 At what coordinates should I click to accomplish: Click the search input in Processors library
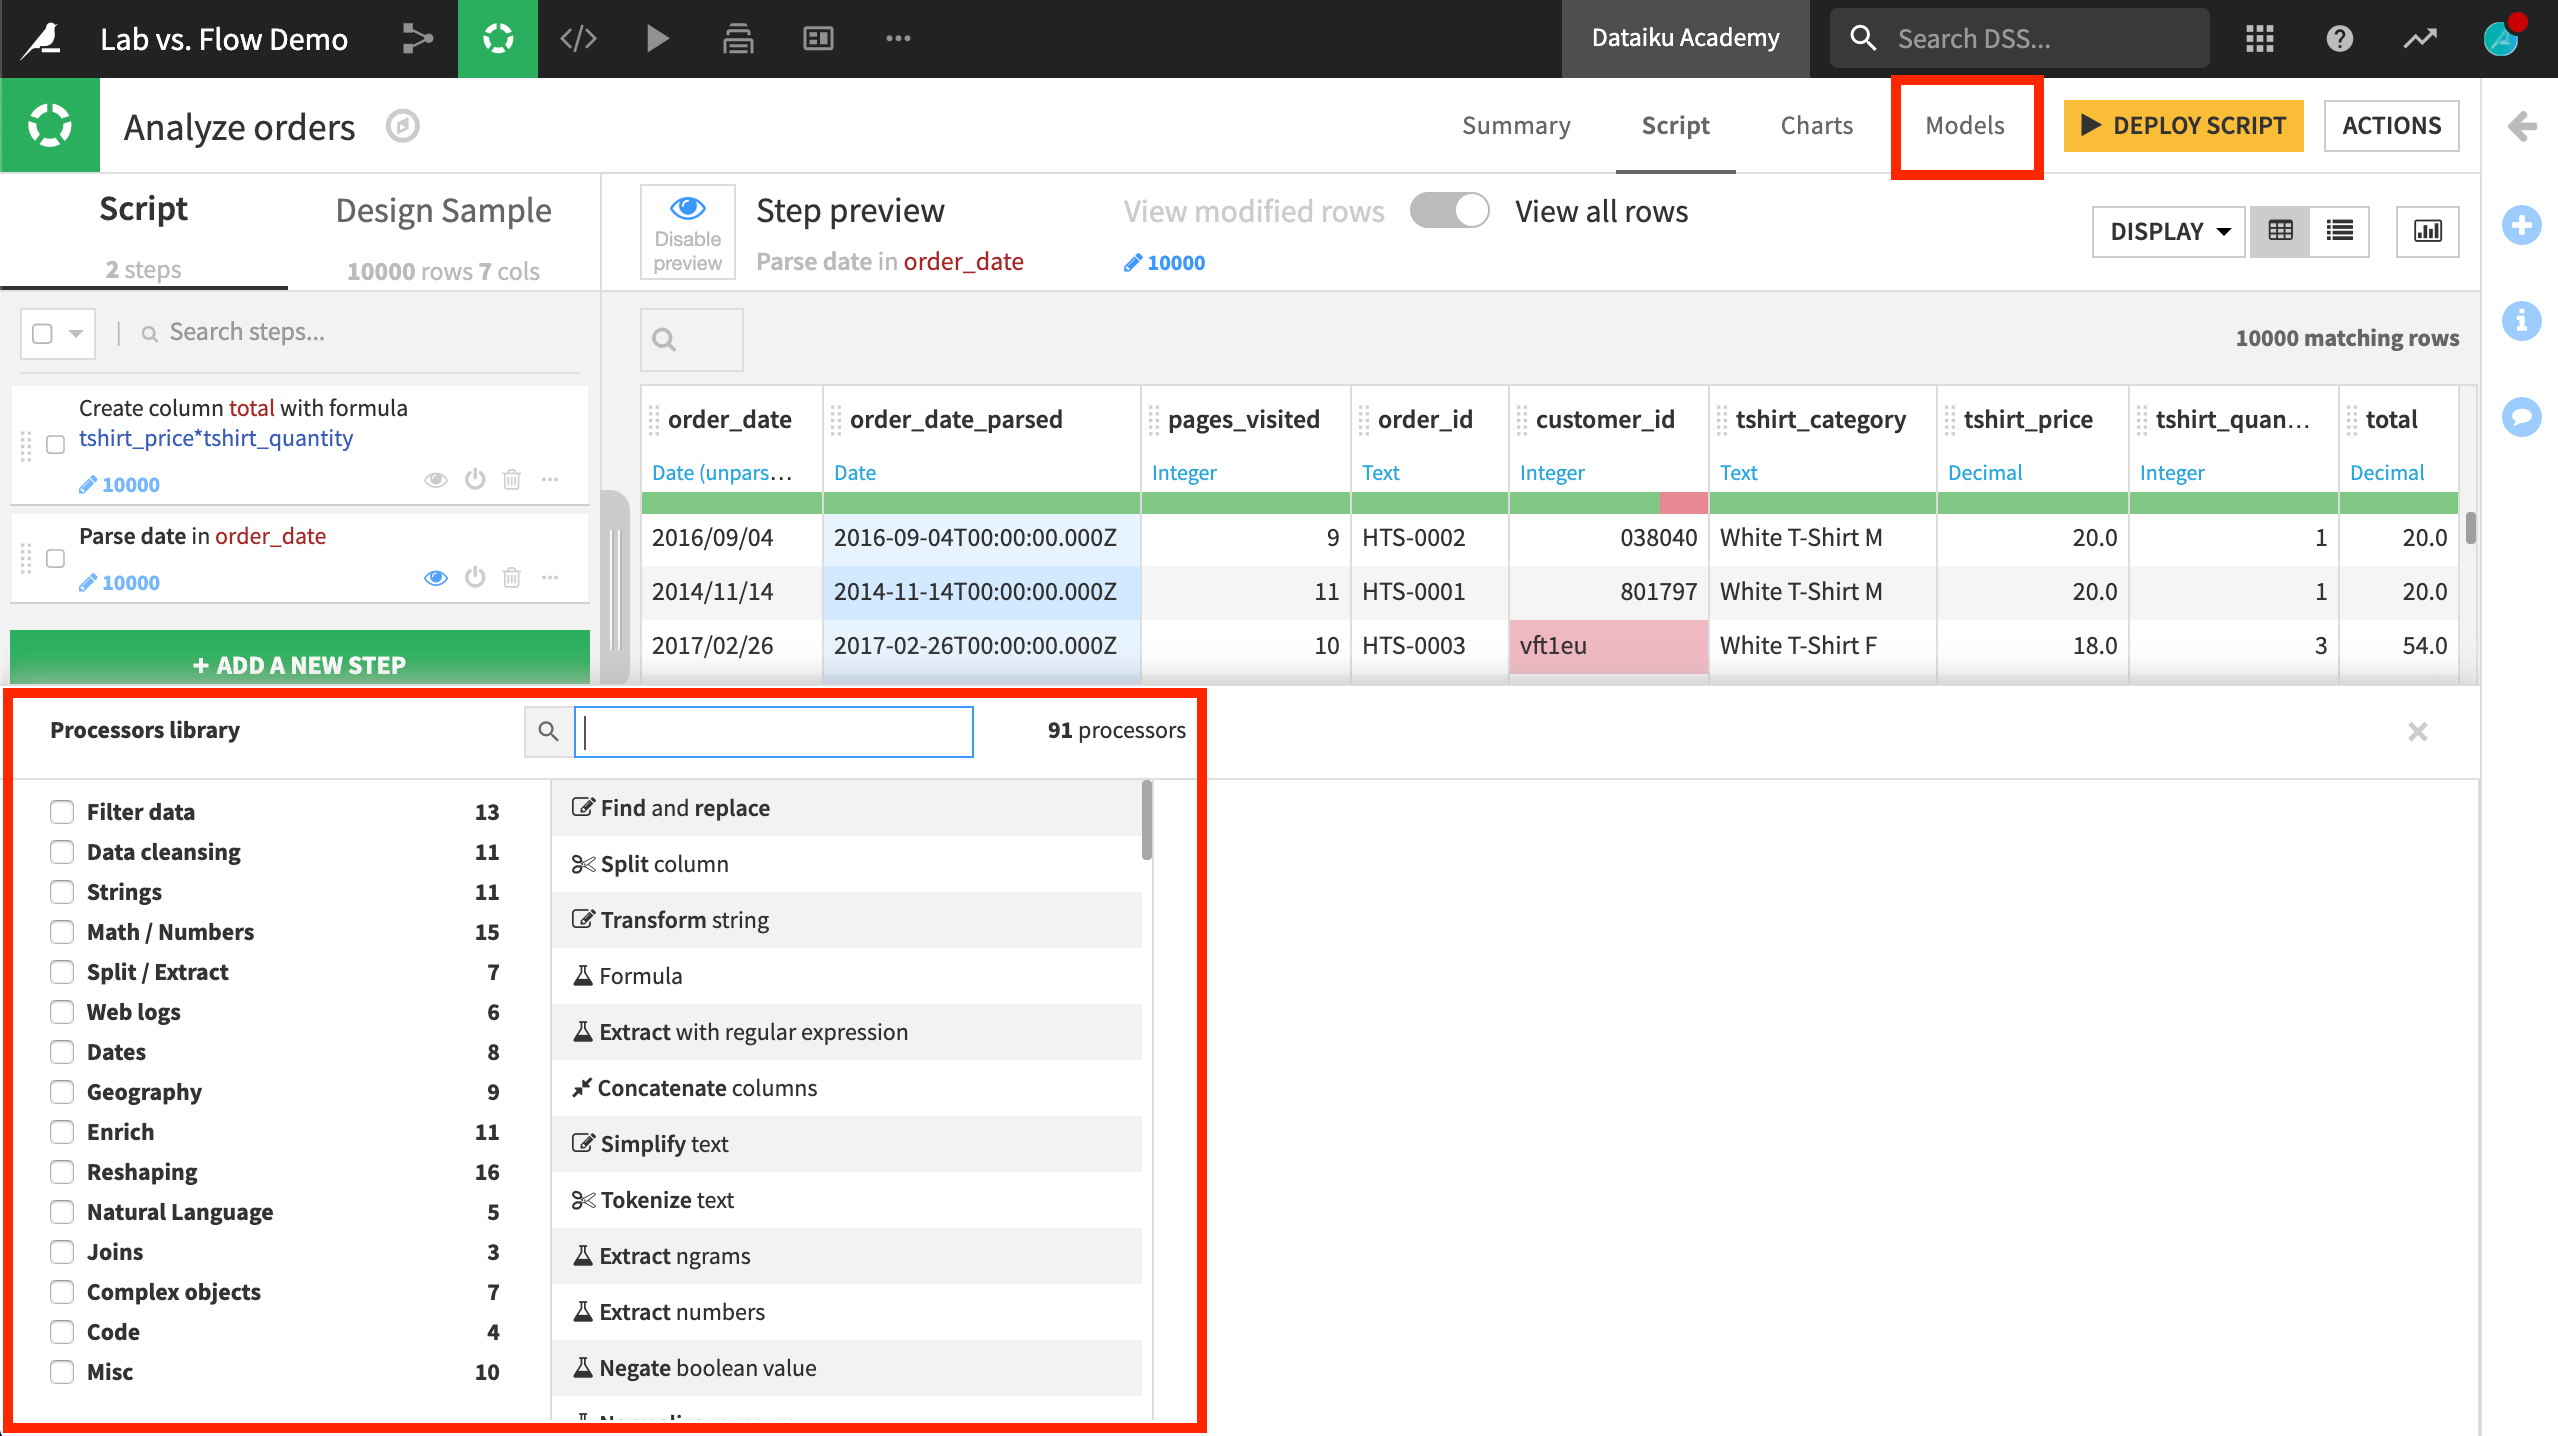click(x=775, y=729)
